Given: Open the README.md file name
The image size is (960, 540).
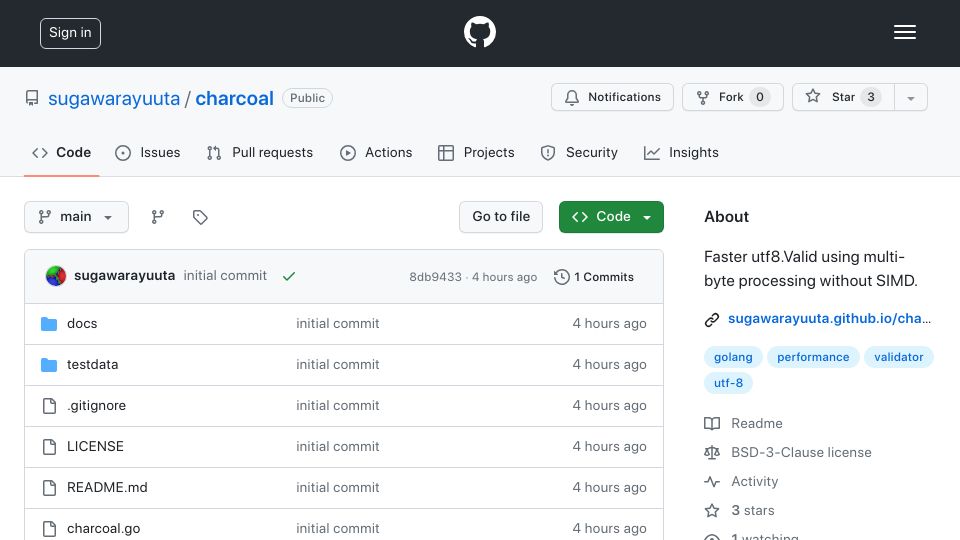Looking at the screenshot, I should point(107,487).
